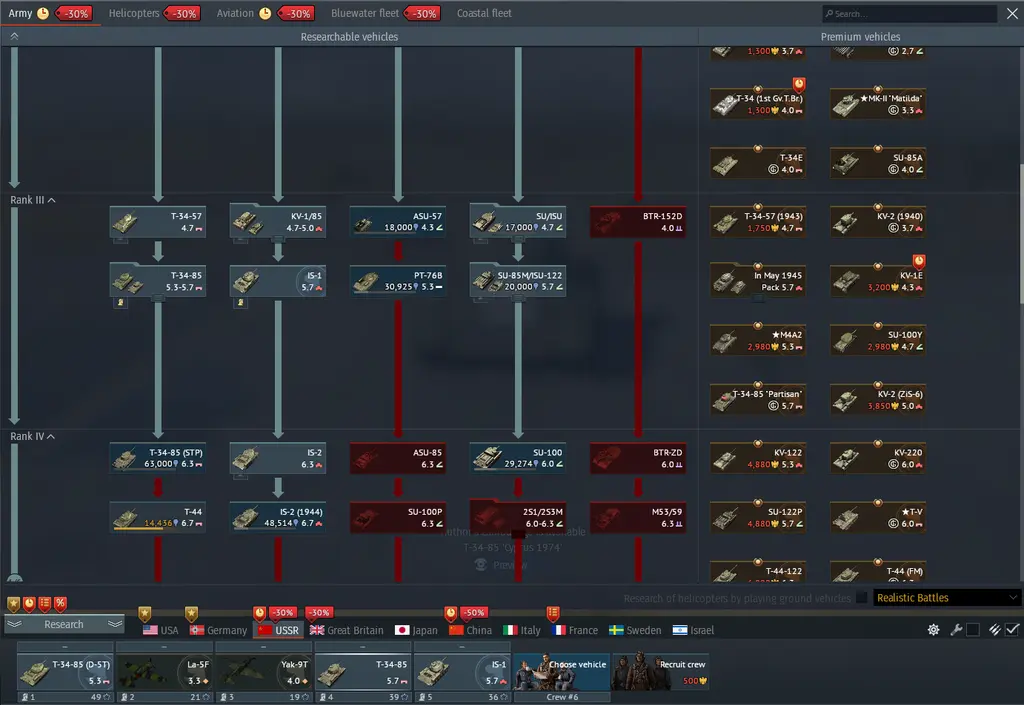Viewport: 1024px width, 705px height.
Task: Click the Sweden flag icon
Action: (616, 630)
